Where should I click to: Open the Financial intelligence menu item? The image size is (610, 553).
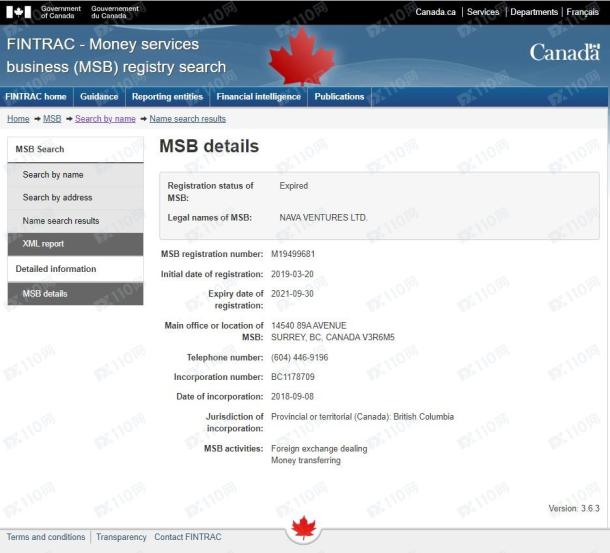pyautogui.click(x=258, y=97)
